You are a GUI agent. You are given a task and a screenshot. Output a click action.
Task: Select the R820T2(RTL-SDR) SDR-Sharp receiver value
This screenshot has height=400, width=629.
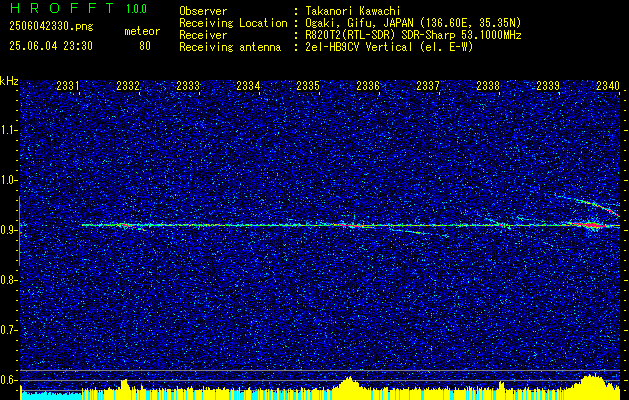coord(413,35)
